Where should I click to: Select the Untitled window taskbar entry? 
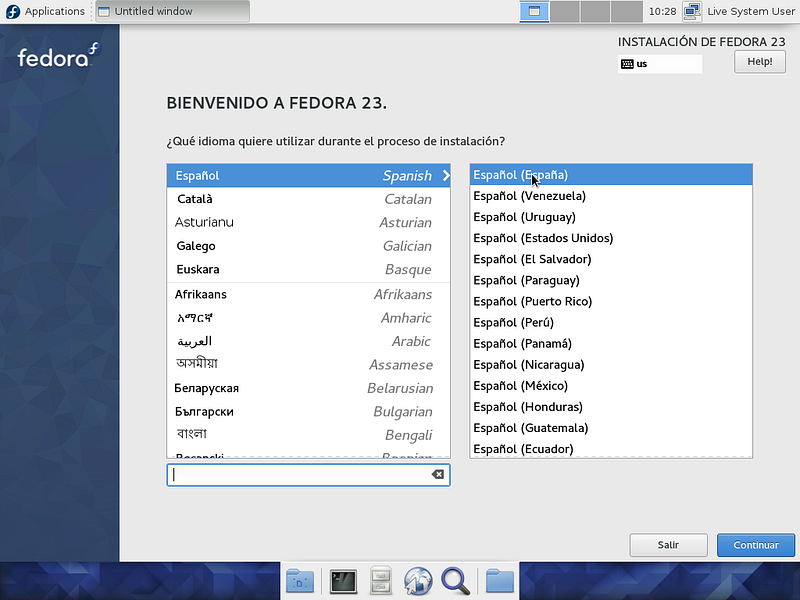click(172, 11)
